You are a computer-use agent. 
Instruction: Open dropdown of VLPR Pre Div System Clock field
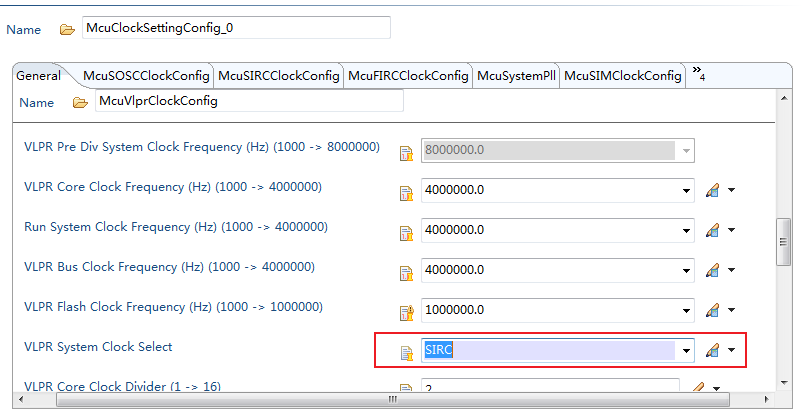coord(686,151)
